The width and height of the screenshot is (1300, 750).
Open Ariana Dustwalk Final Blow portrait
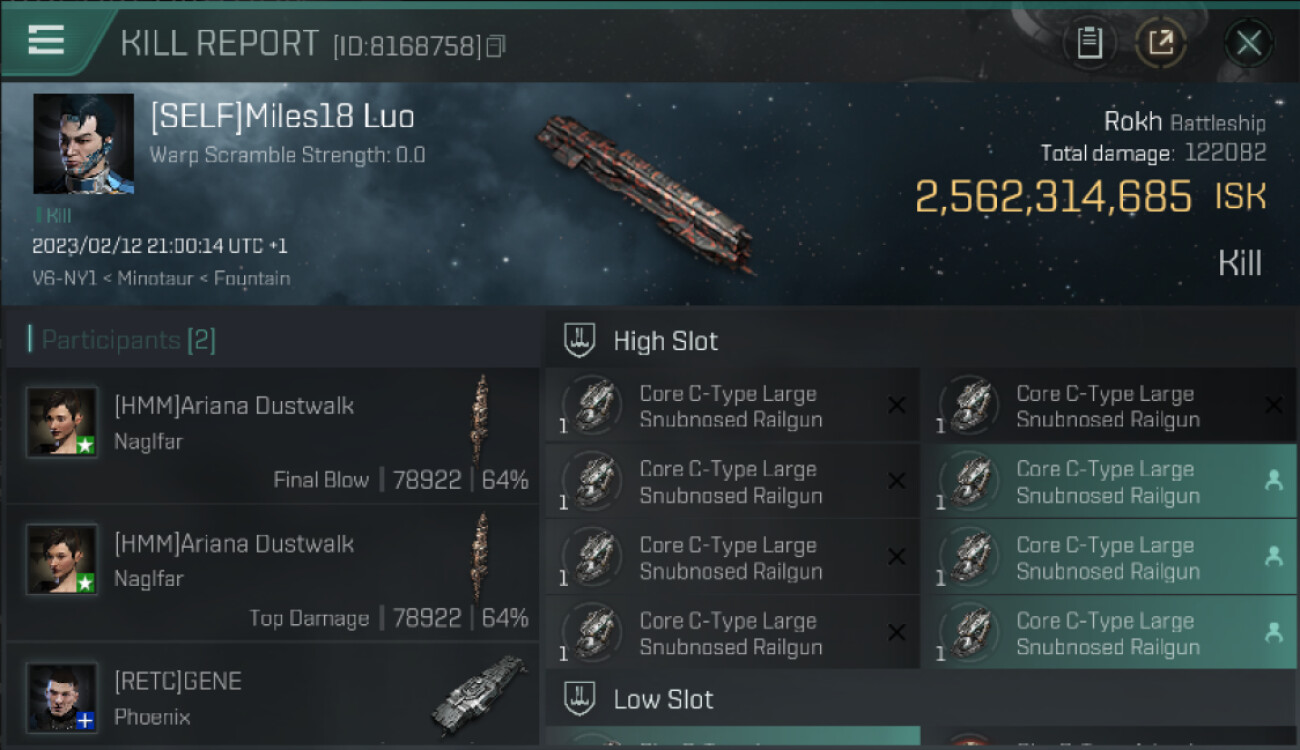62,422
